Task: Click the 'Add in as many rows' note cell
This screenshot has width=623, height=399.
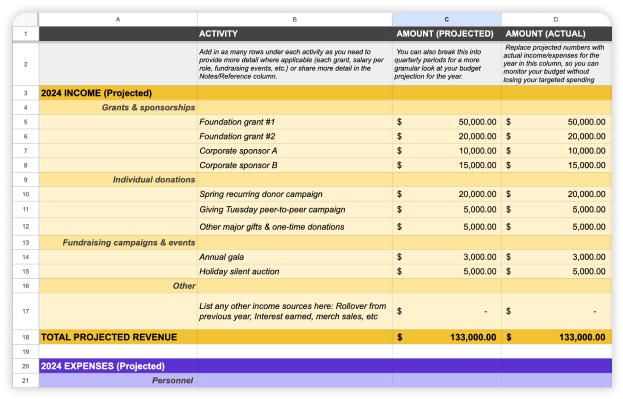Action: click(294, 64)
